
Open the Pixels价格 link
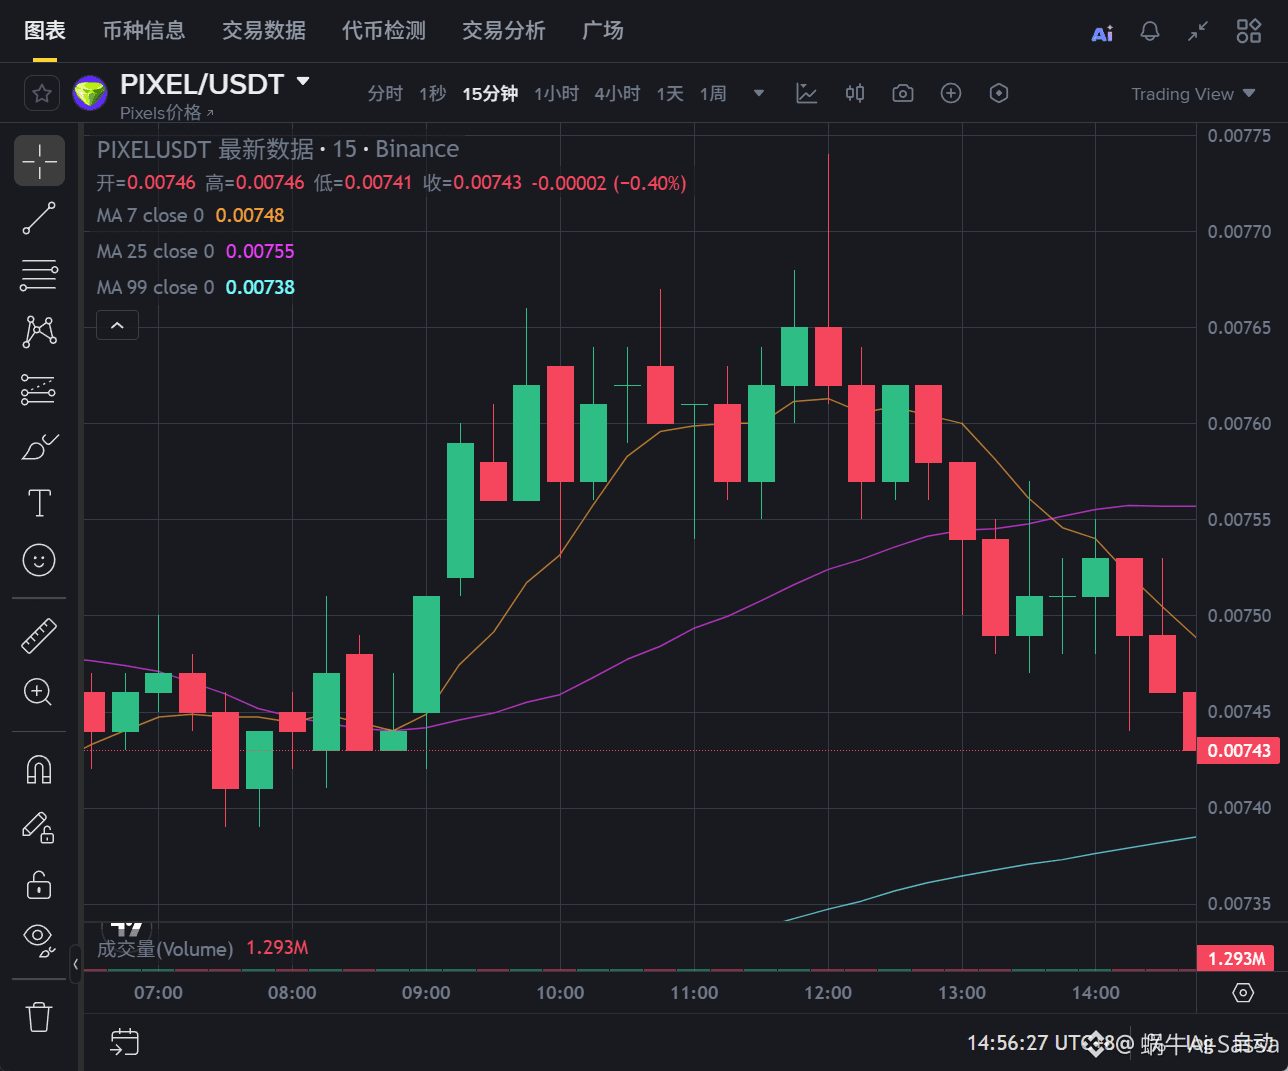pyautogui.click(x=167, y=113)
